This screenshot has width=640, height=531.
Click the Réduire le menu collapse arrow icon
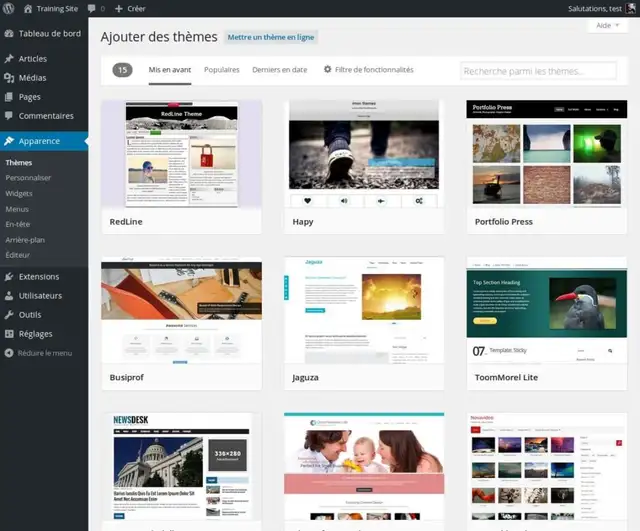point(9,353)
